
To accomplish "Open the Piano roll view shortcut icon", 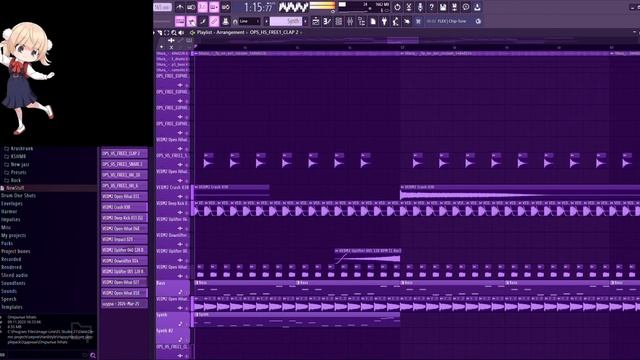I will click(327, 21).
